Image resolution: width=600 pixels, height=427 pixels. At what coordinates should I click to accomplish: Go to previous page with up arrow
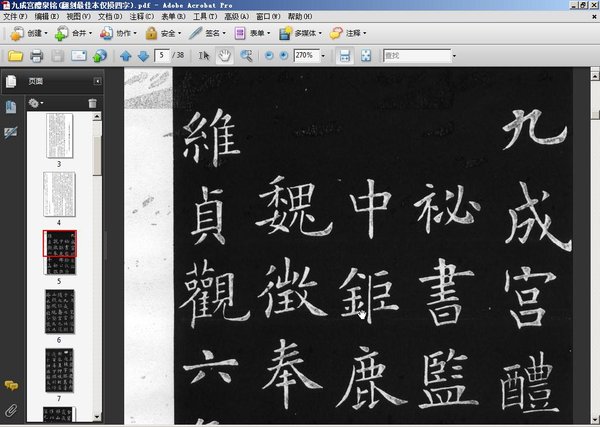tap(126, 56)
